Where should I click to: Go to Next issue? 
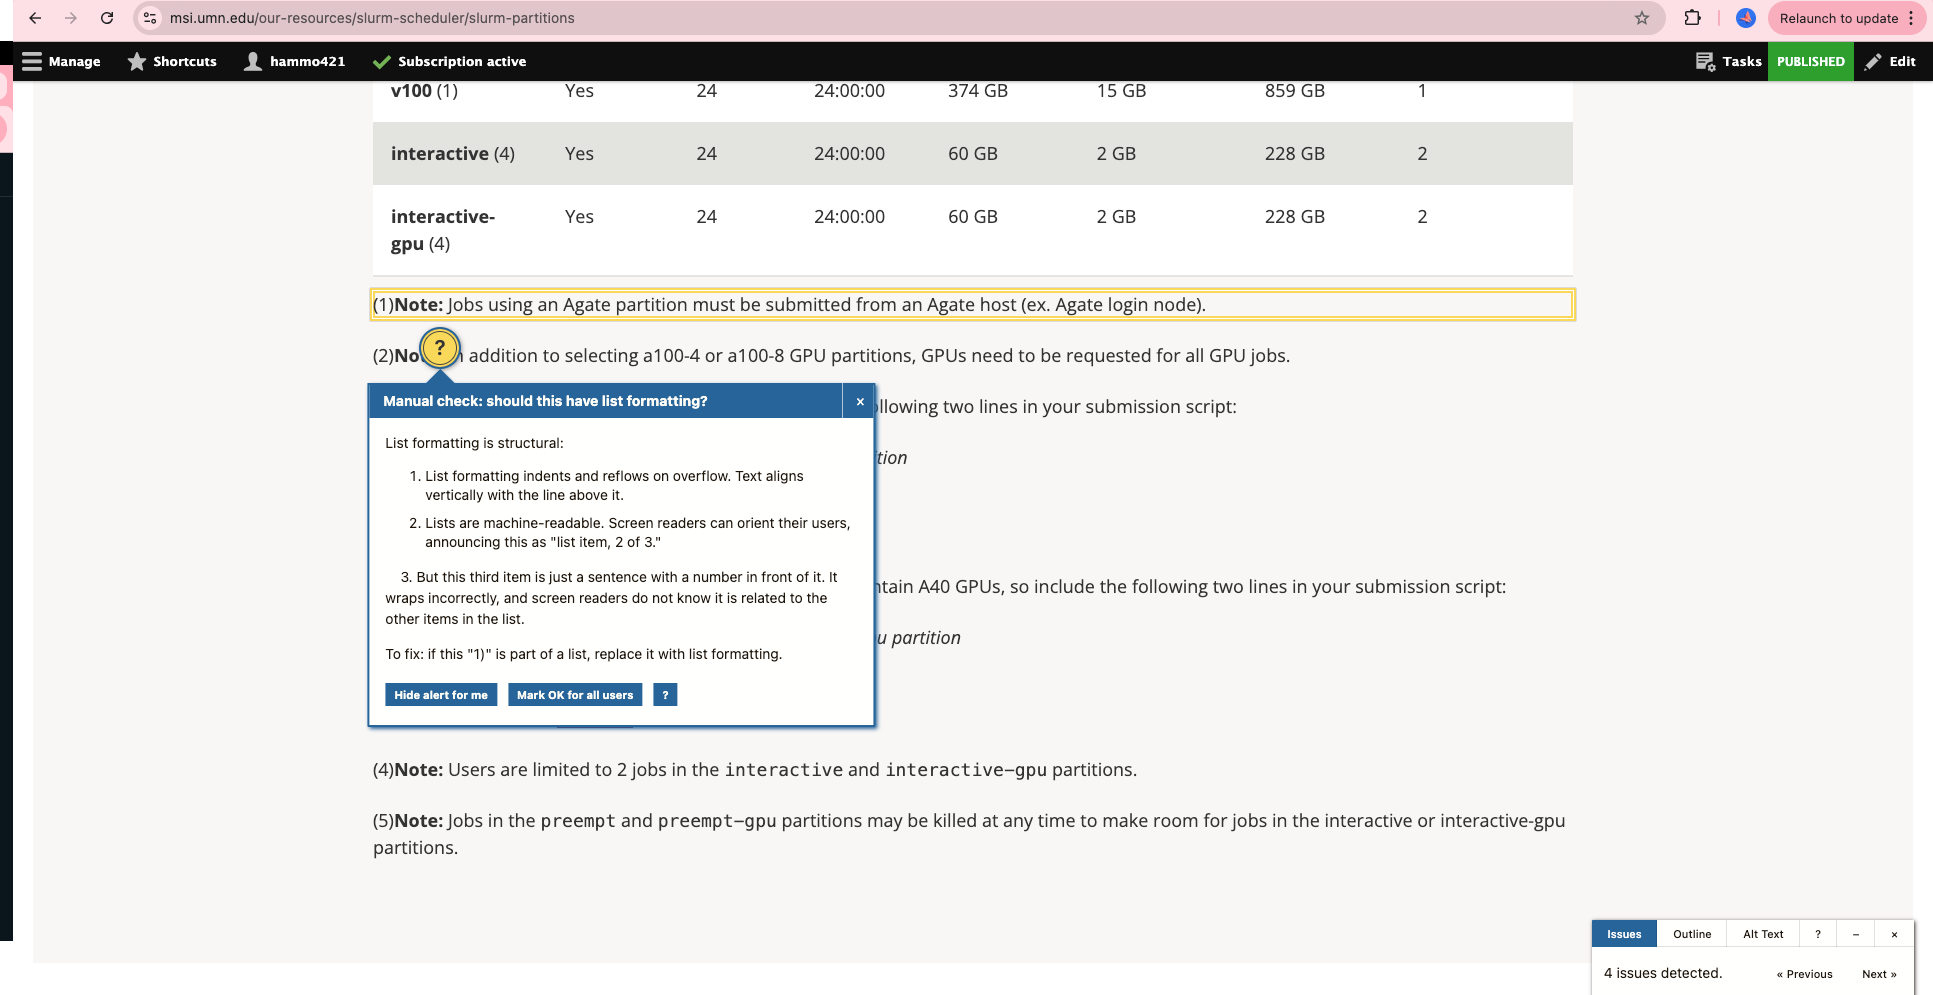tap(1878, 974)
